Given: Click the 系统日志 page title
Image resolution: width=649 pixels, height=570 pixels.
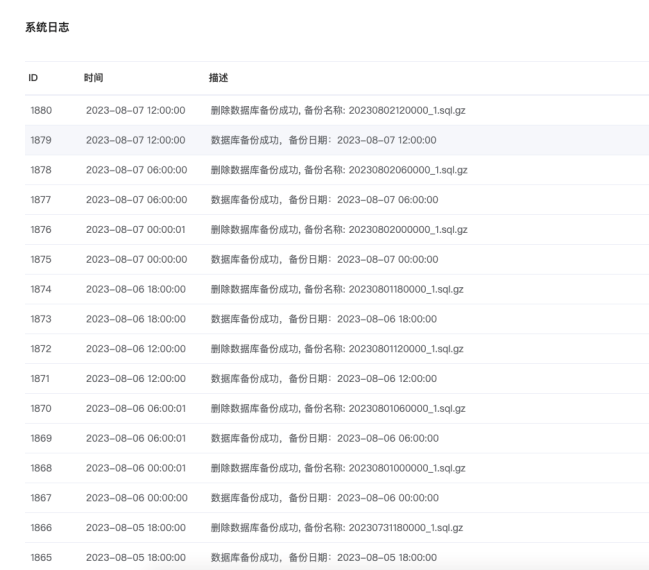Looking at the screenshot, I should pyautogui.click(x=47, y=27).
